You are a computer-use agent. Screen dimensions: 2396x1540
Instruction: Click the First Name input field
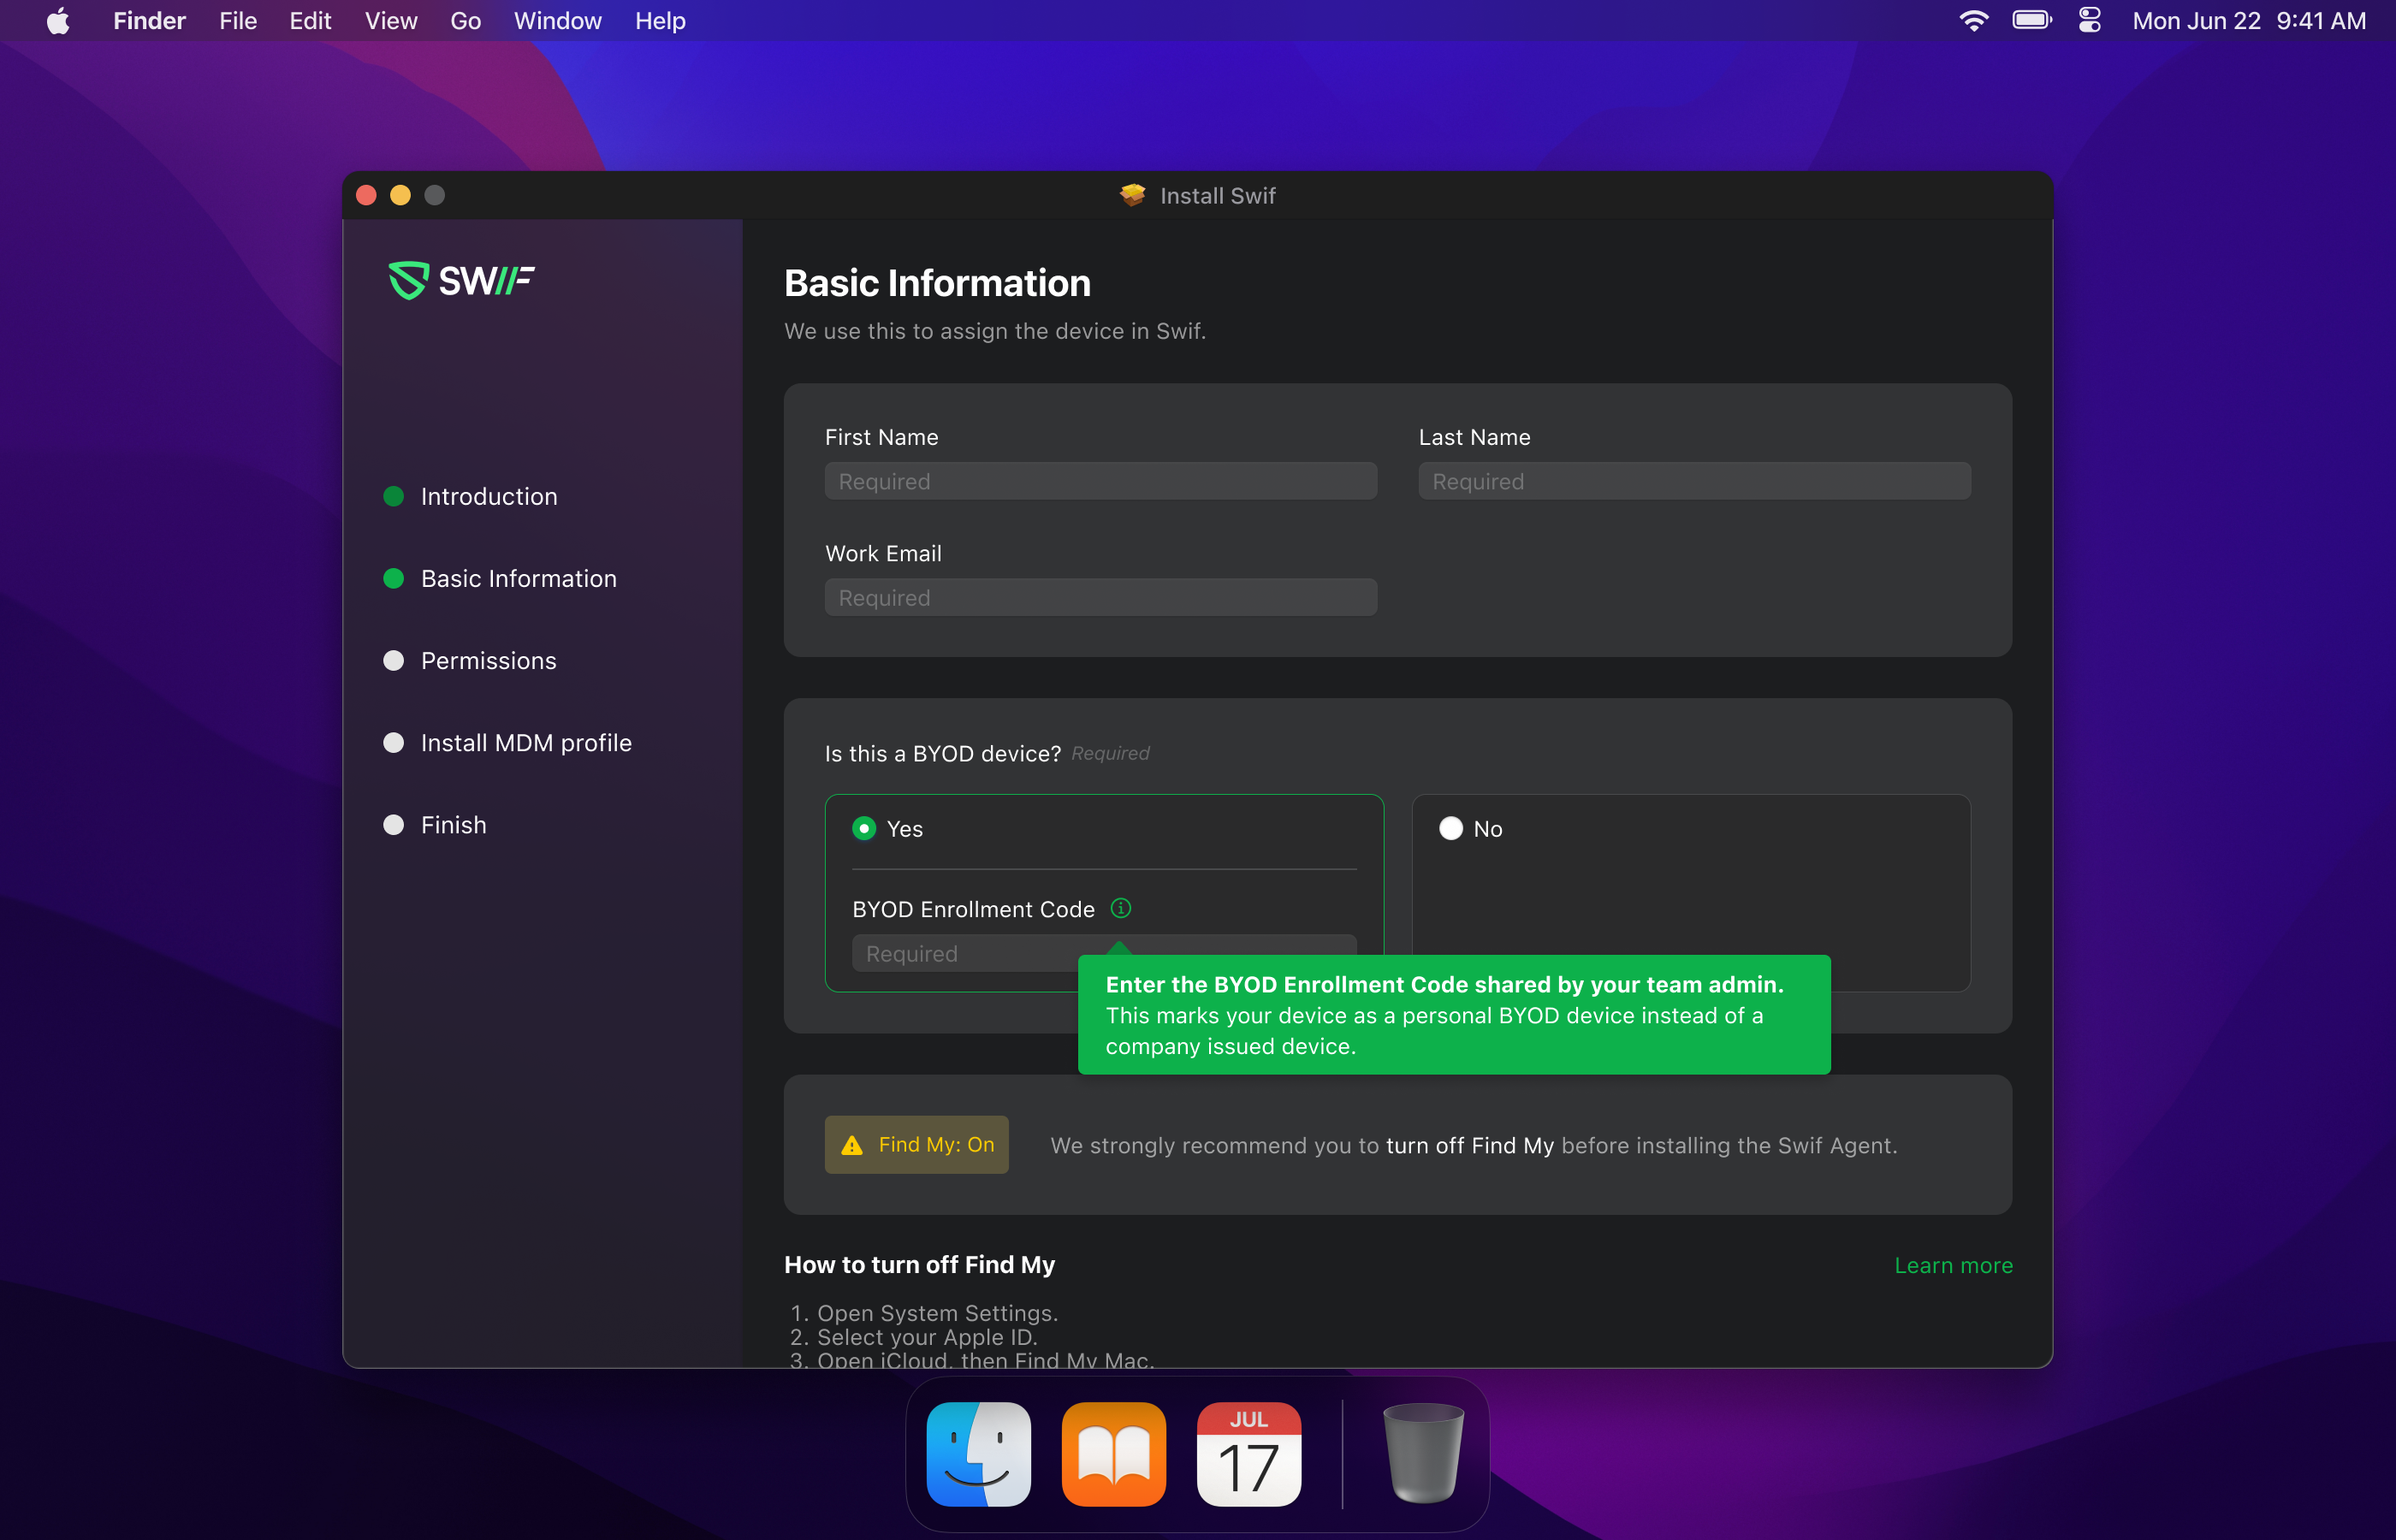pos(1100,482)
